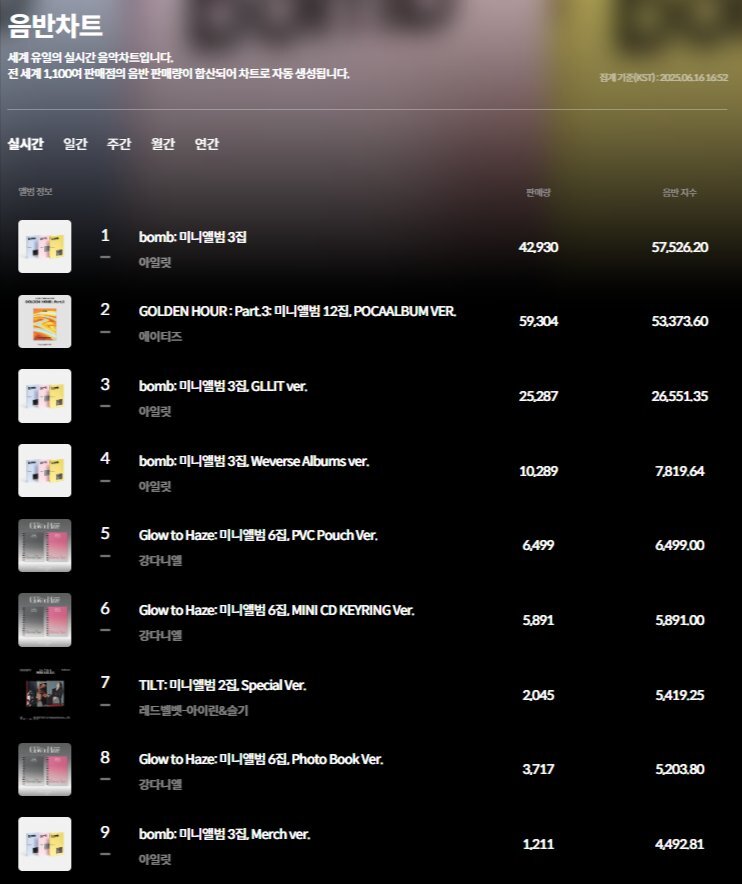This screenshot has height=884, width=742.
Task: Open the TILT Special Ver. album cover
Action: coord(45,694)
